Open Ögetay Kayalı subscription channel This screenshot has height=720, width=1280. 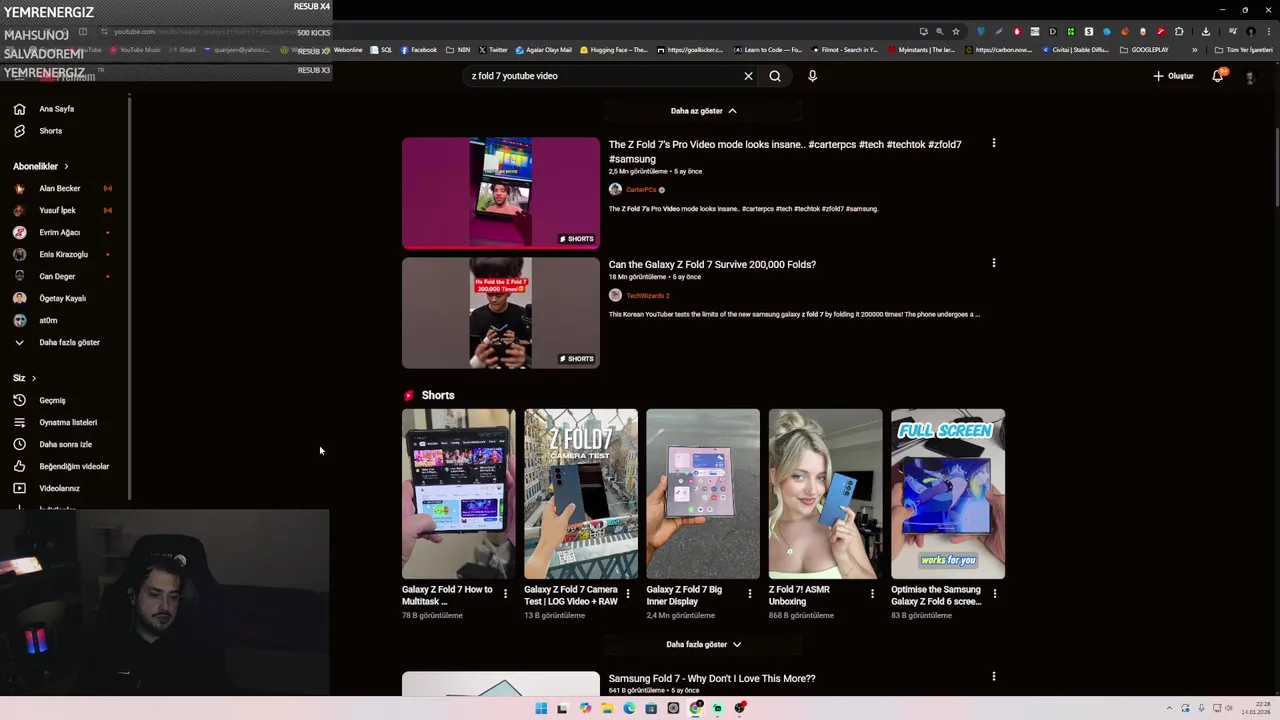pos(62,298)
